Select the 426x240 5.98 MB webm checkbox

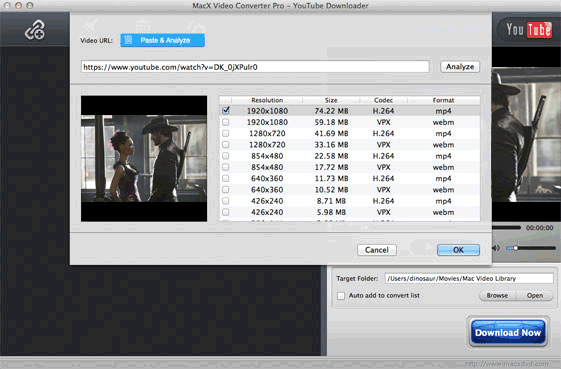tap(226, 212)
